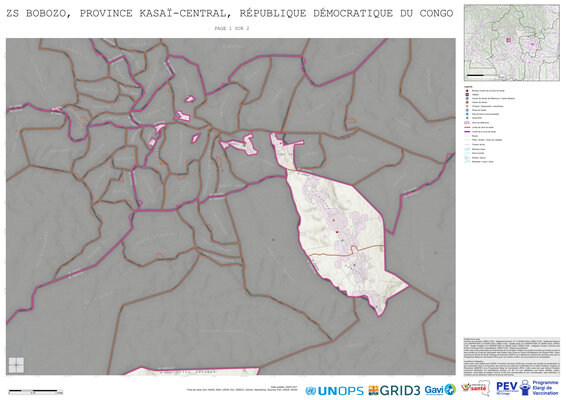Click the orange health area boundary swatch
The height and width of the screenshot is (400, 566).
coord(467,127)
